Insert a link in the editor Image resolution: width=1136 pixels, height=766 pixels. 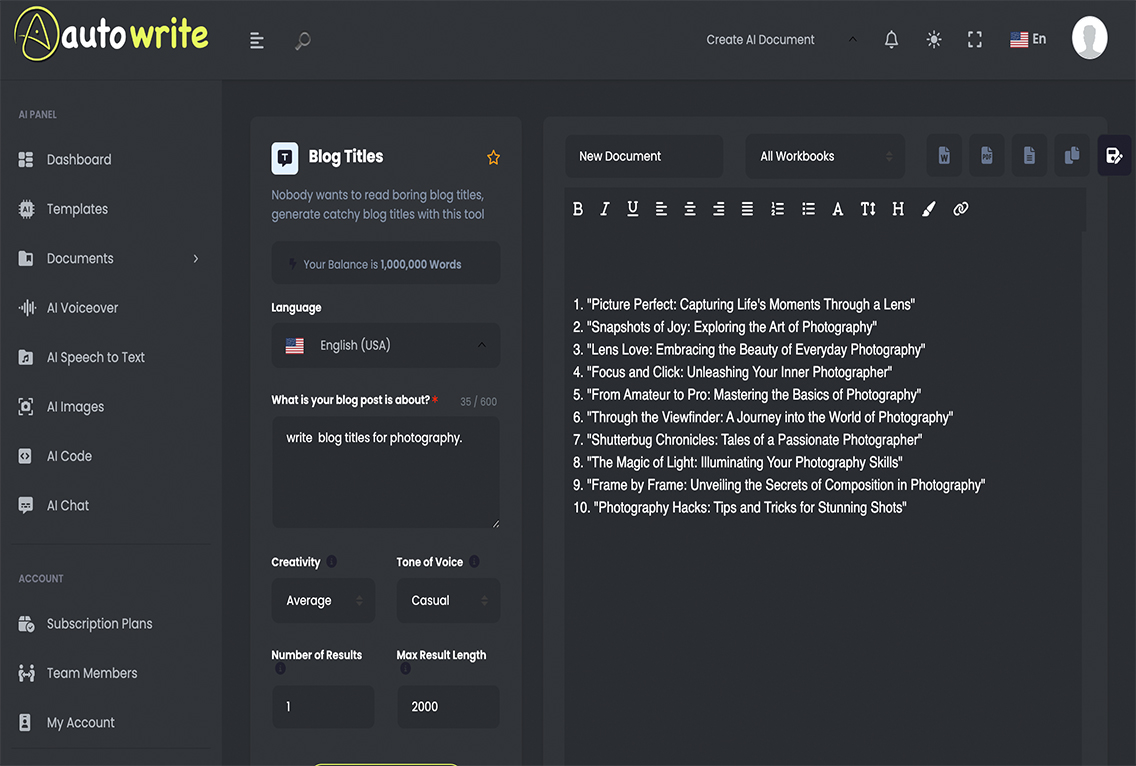pos(960,209)
